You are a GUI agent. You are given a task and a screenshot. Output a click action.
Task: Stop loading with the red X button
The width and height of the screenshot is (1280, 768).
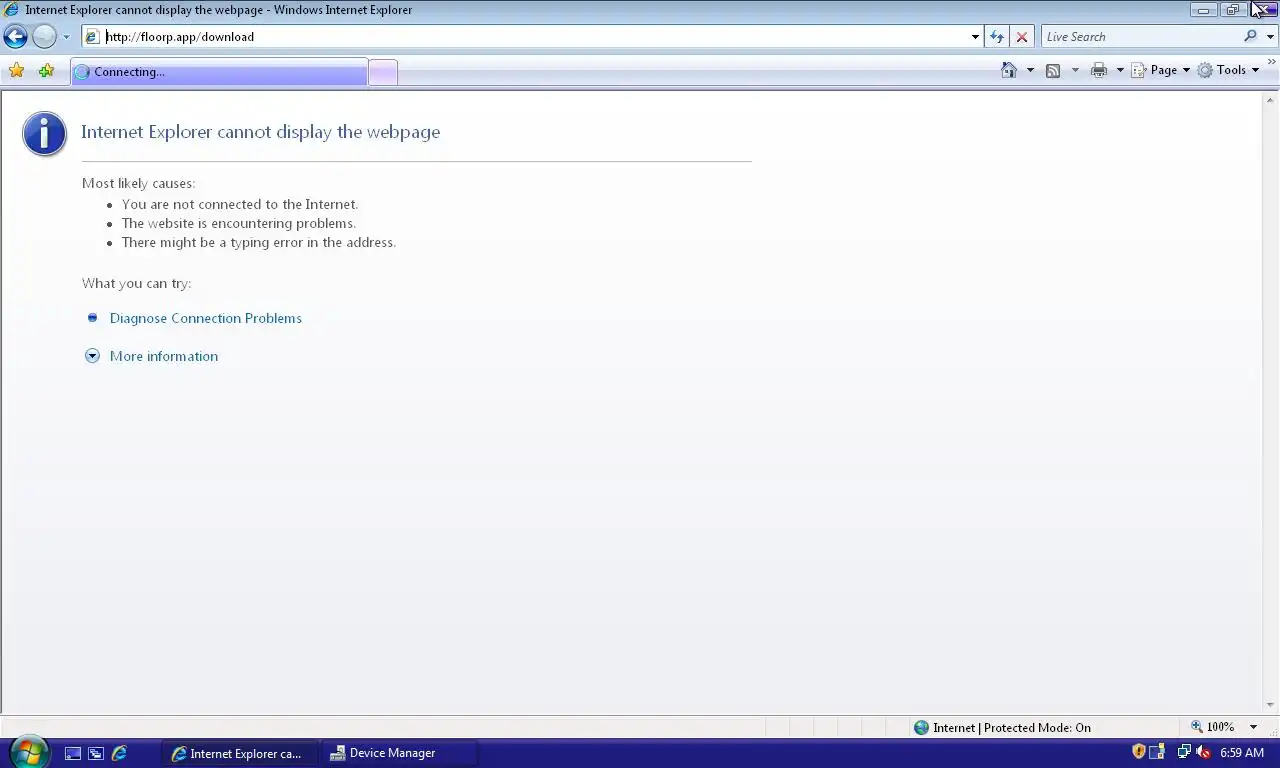1021,37
